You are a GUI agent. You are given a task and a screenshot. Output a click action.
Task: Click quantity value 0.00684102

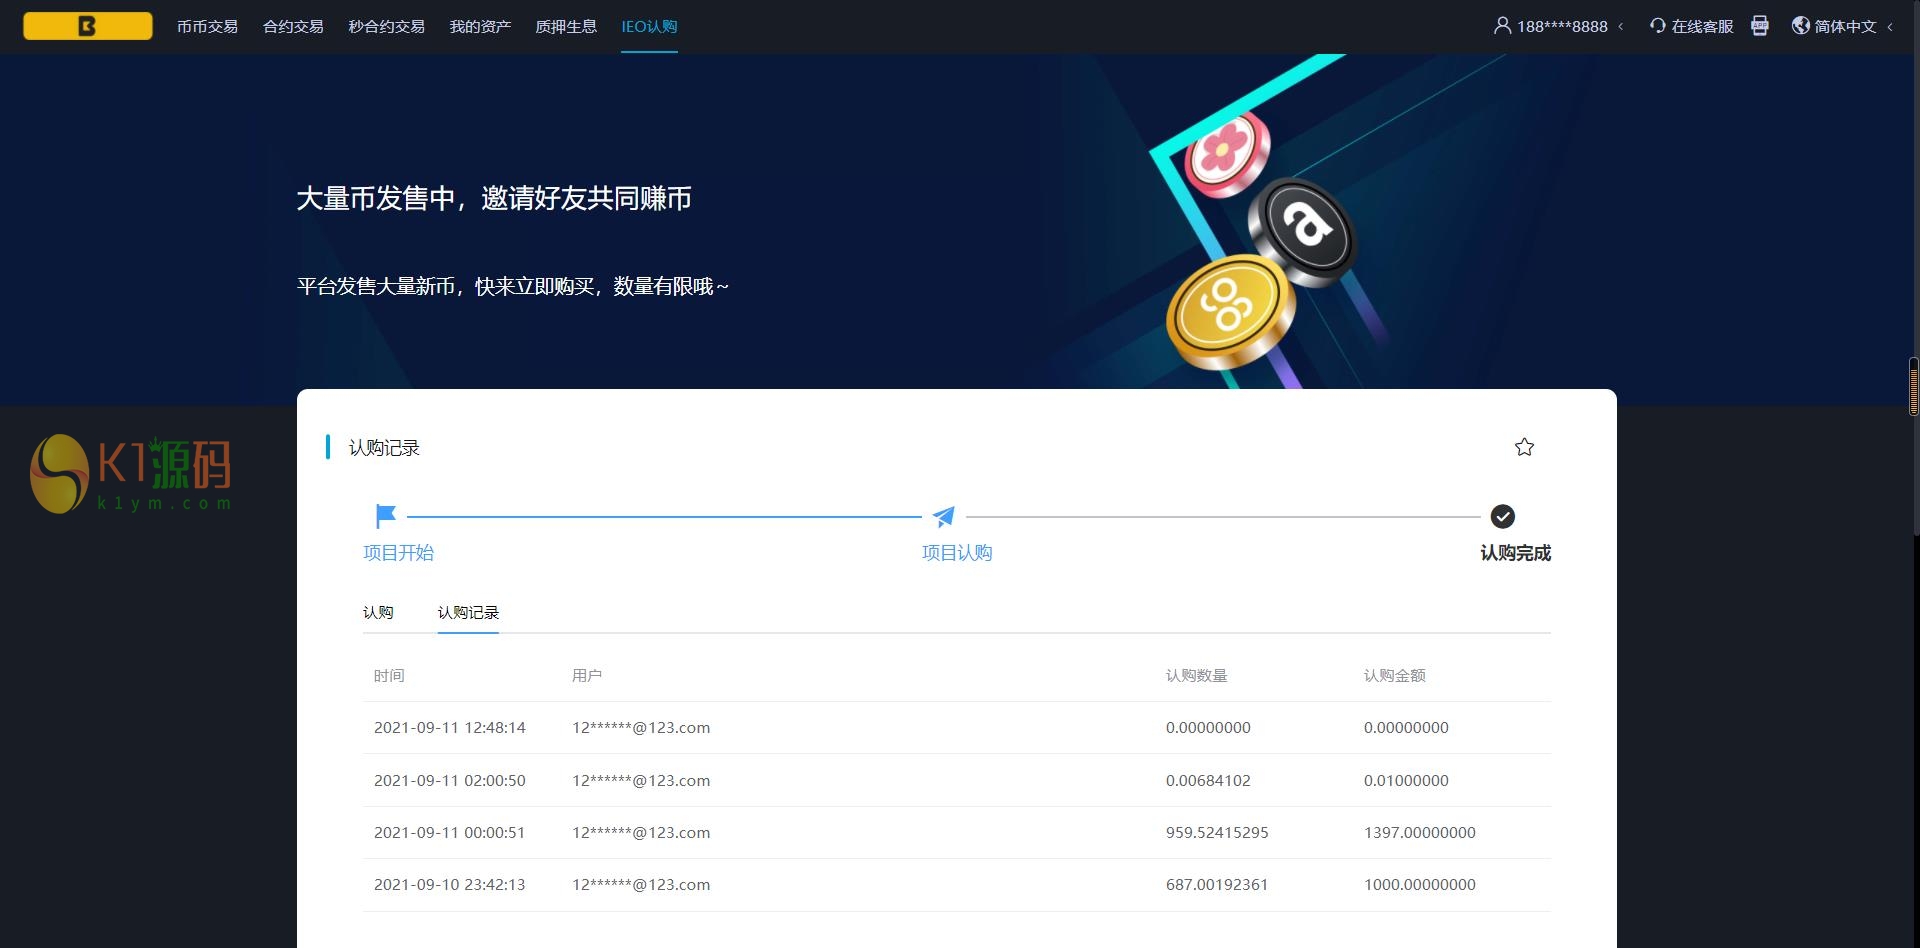(1208, 781)
